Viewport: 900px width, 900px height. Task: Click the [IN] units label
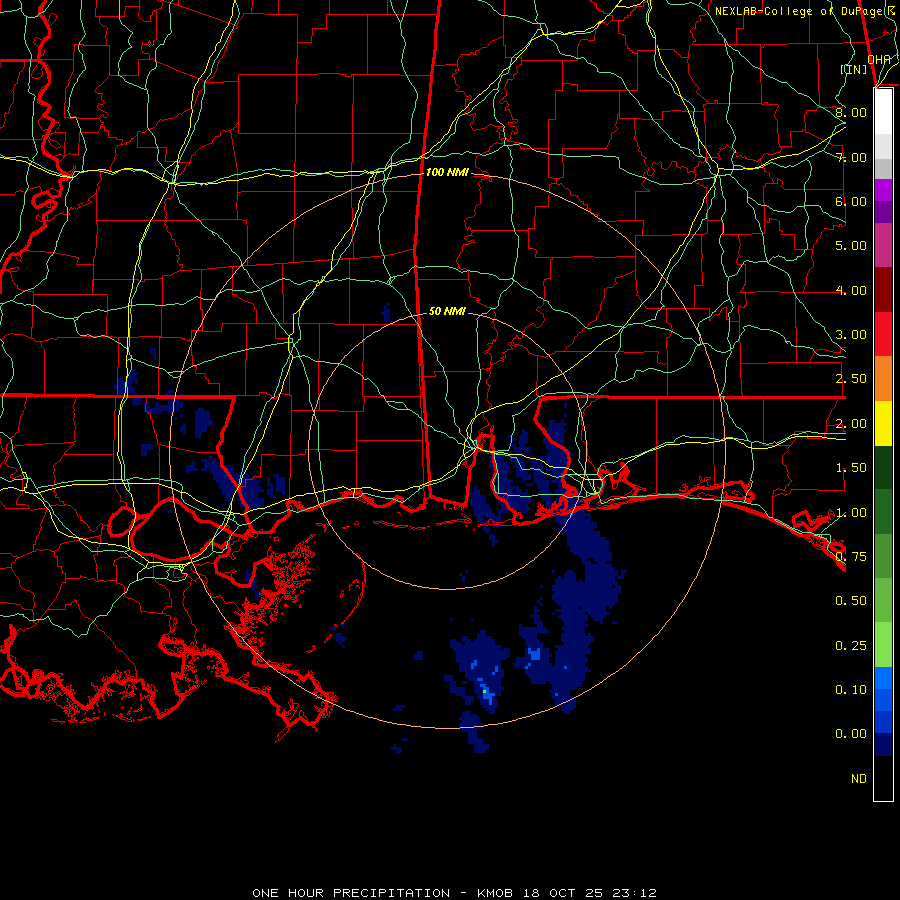point(854,69)
